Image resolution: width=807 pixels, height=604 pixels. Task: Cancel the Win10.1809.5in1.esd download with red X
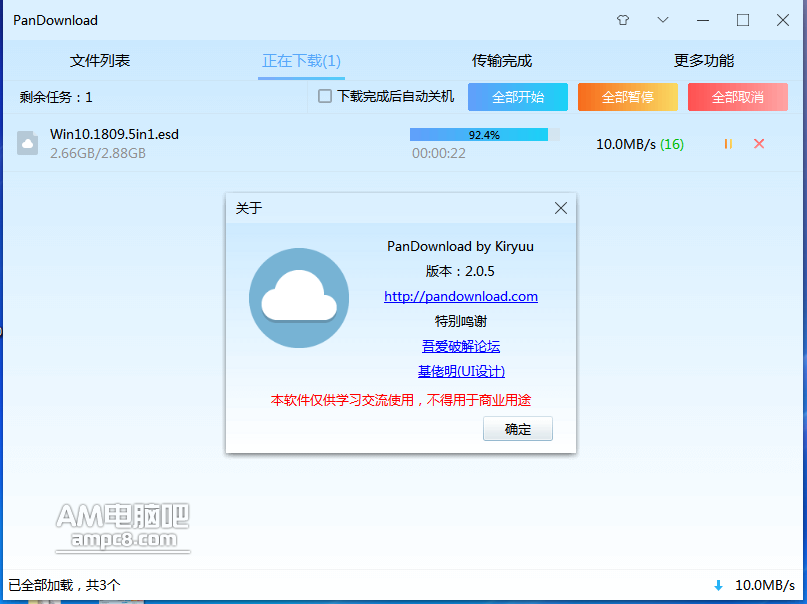point(759,144)
